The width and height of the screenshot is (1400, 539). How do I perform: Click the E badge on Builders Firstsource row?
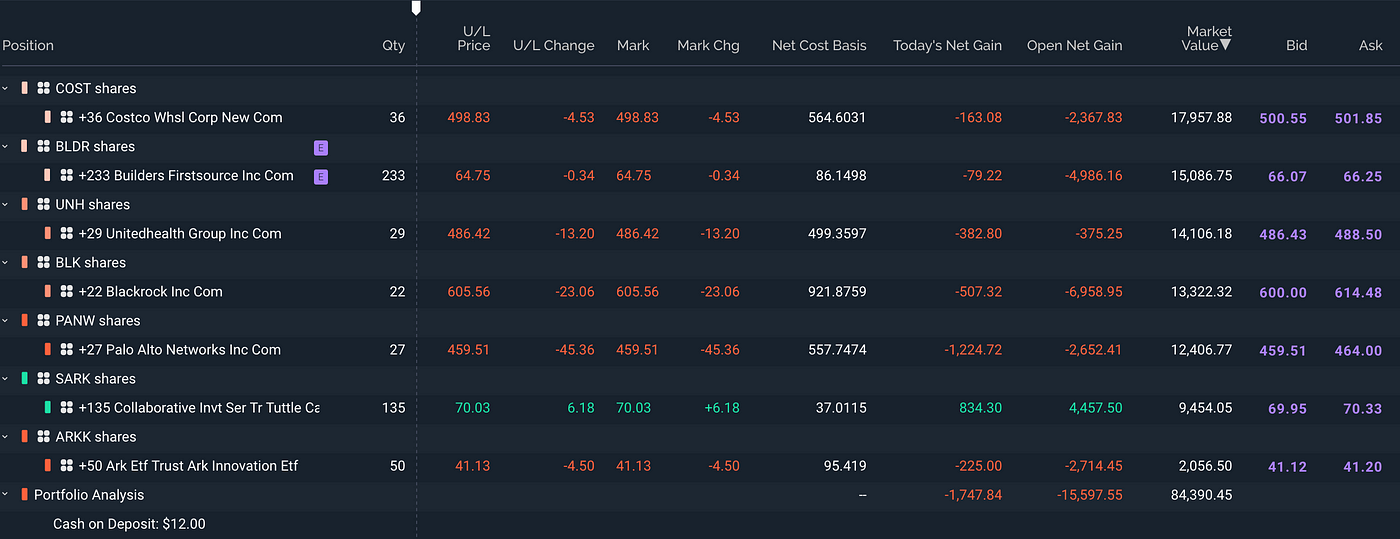pyautogui.click(x=320, y=177)
